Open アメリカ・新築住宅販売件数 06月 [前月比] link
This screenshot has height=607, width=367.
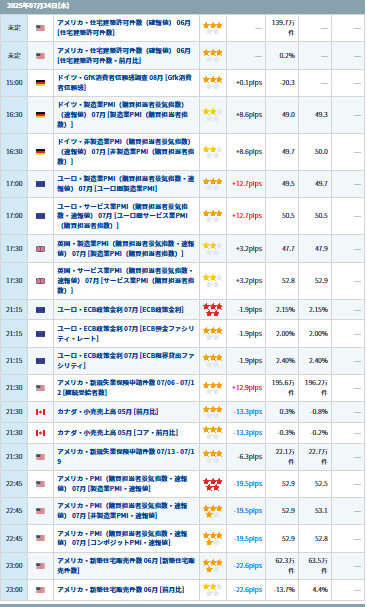[121, 590]
